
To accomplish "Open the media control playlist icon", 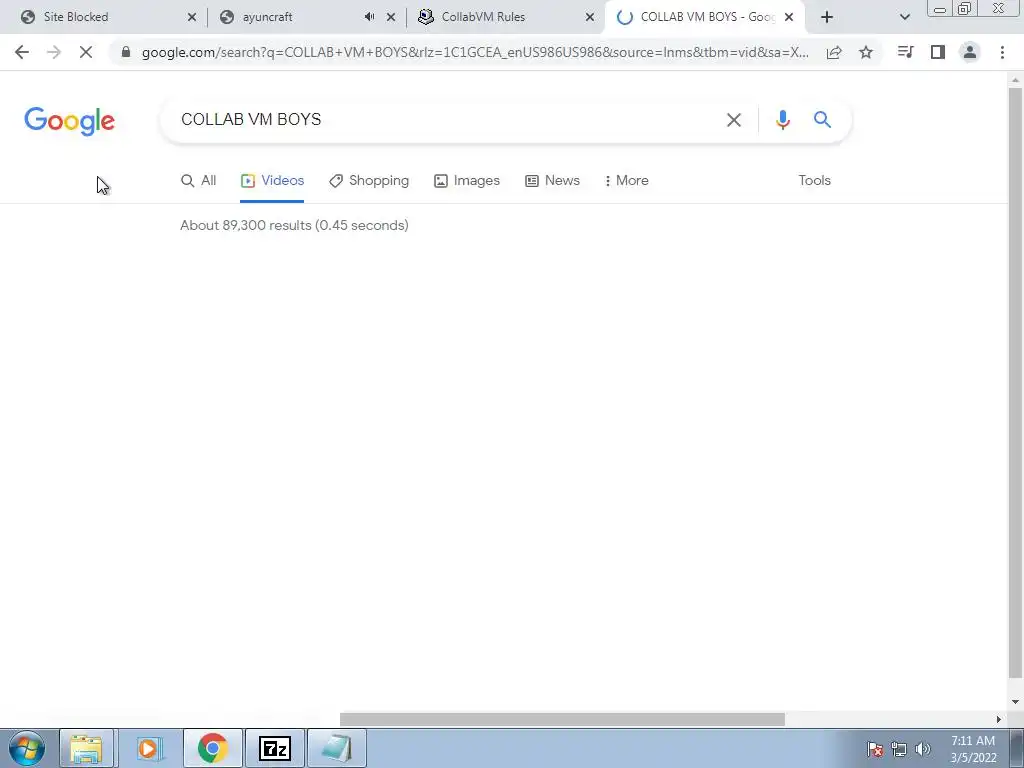I will click(905, 52).
